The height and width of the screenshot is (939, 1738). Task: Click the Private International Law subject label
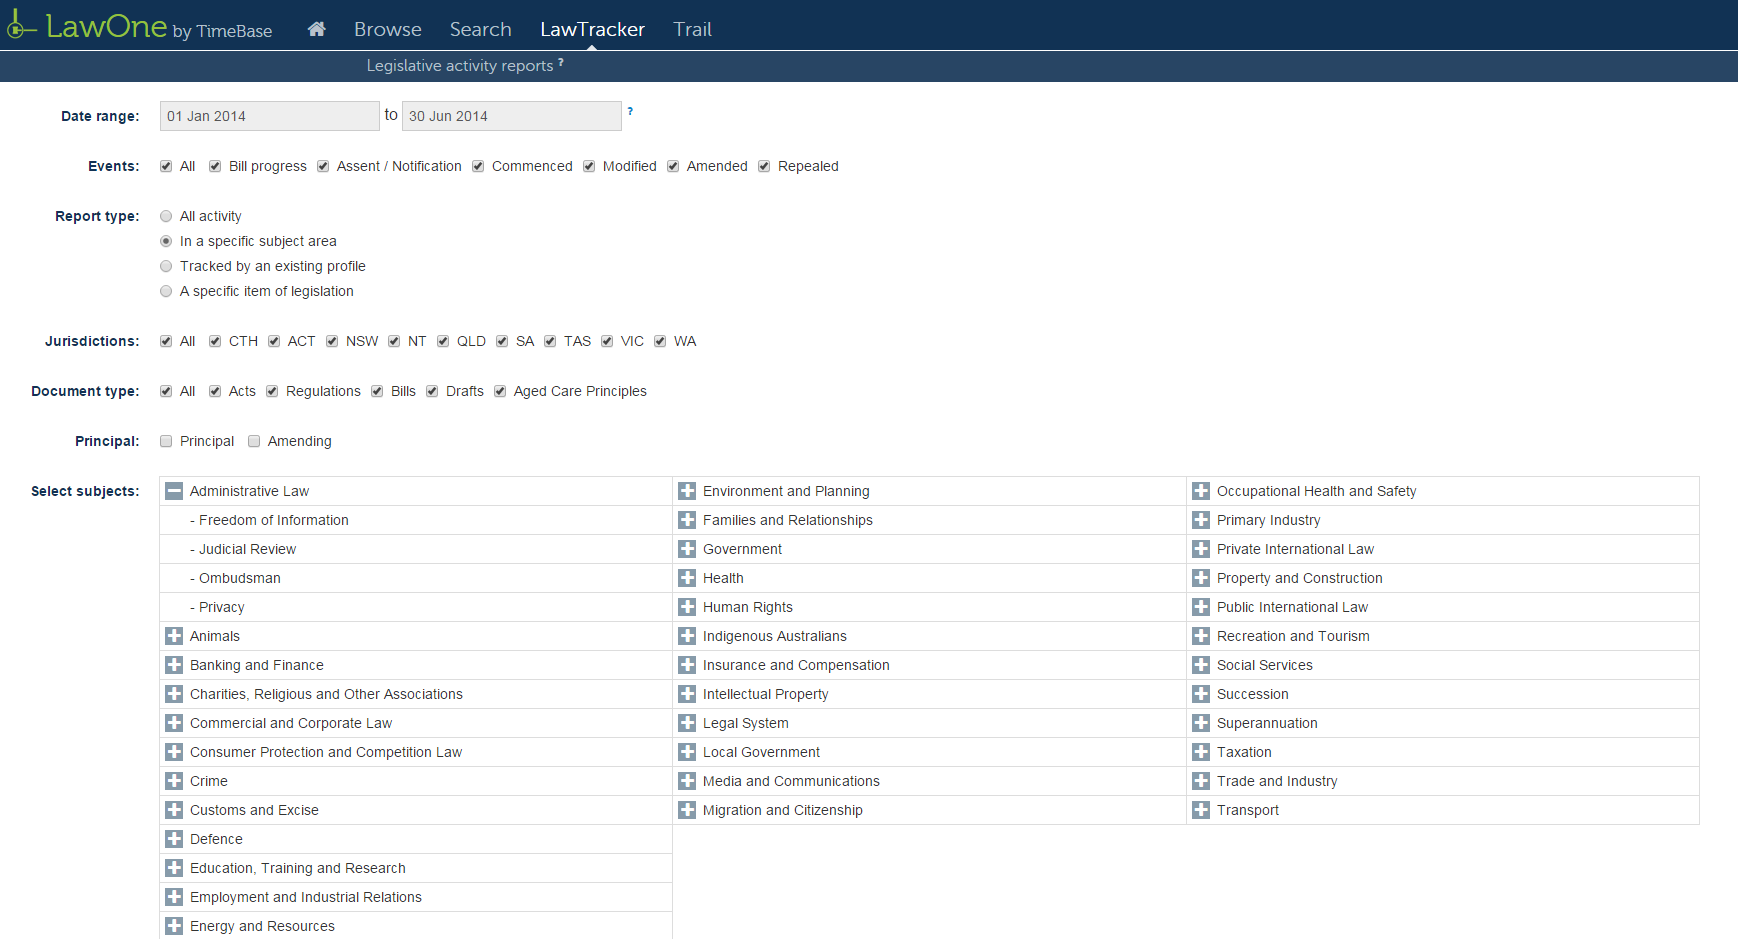click(1295, 549)
